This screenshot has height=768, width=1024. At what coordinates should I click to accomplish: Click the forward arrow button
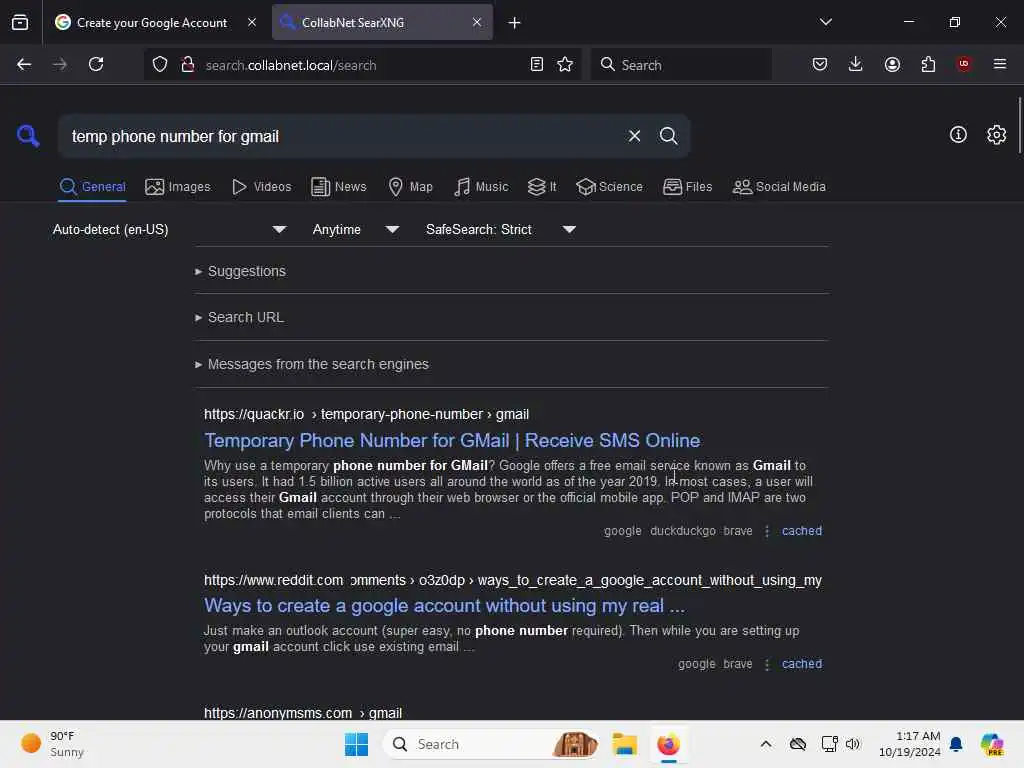(59, 64)
